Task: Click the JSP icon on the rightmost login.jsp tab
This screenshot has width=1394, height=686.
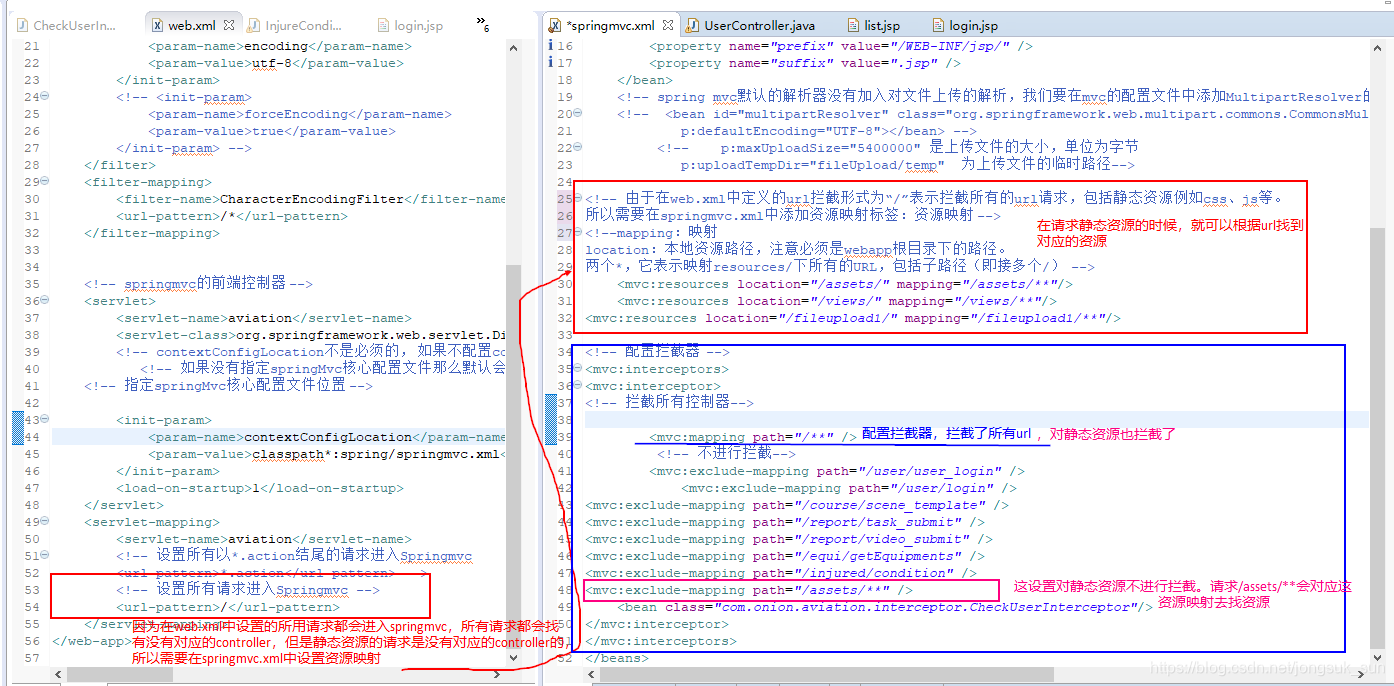Action: point(937,24)
